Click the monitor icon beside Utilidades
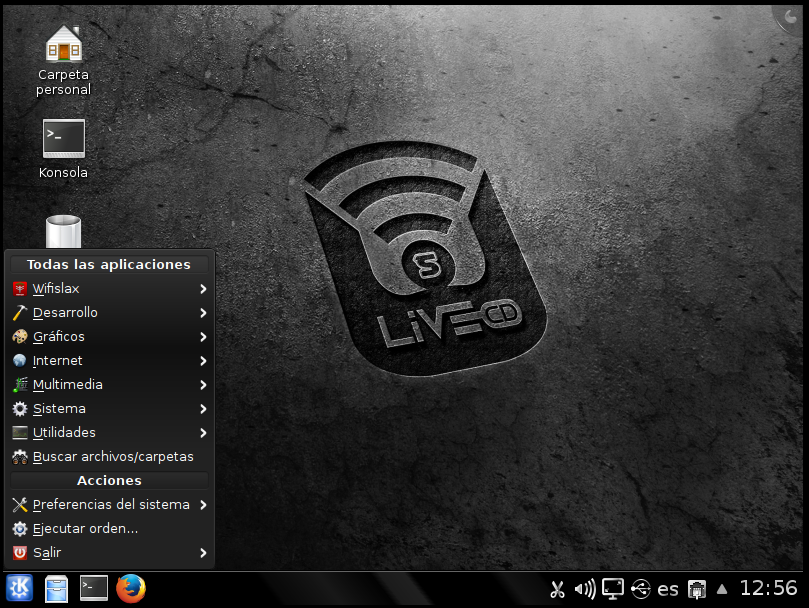Image resolution: width=809 pixels, height=608 pixels. 20,433
